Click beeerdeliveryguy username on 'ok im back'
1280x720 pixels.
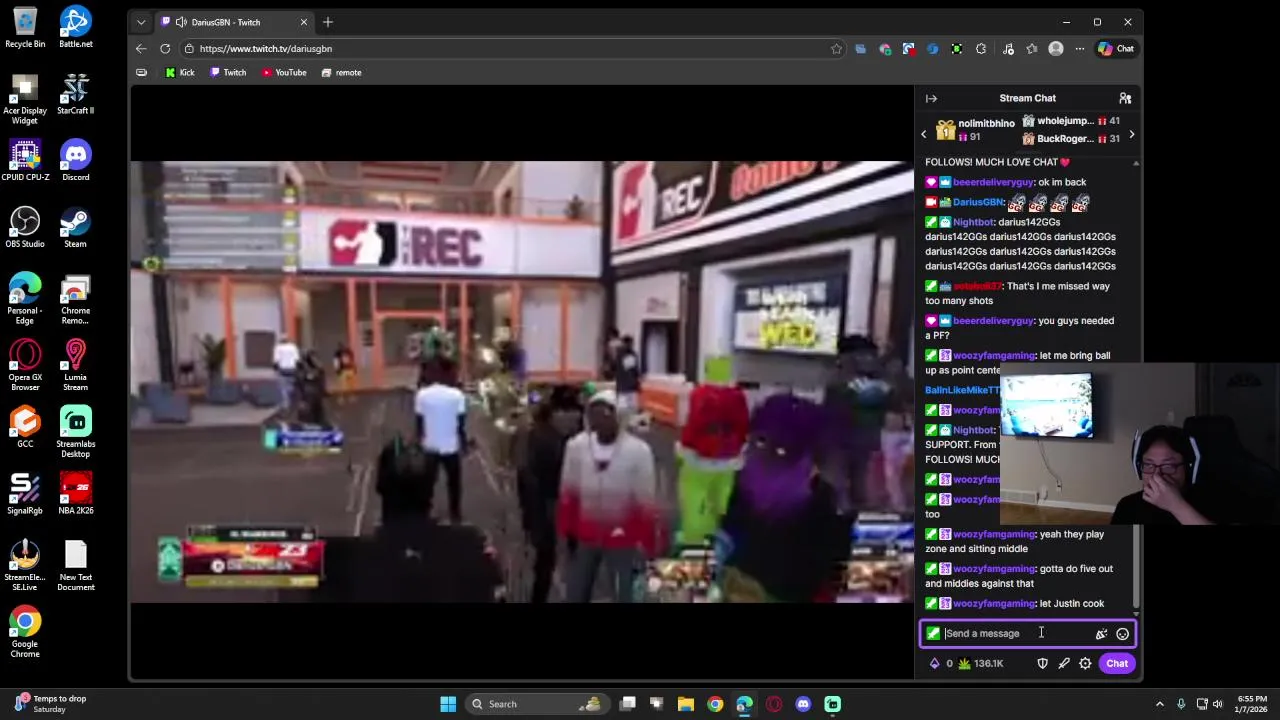(x=993, y=182)
